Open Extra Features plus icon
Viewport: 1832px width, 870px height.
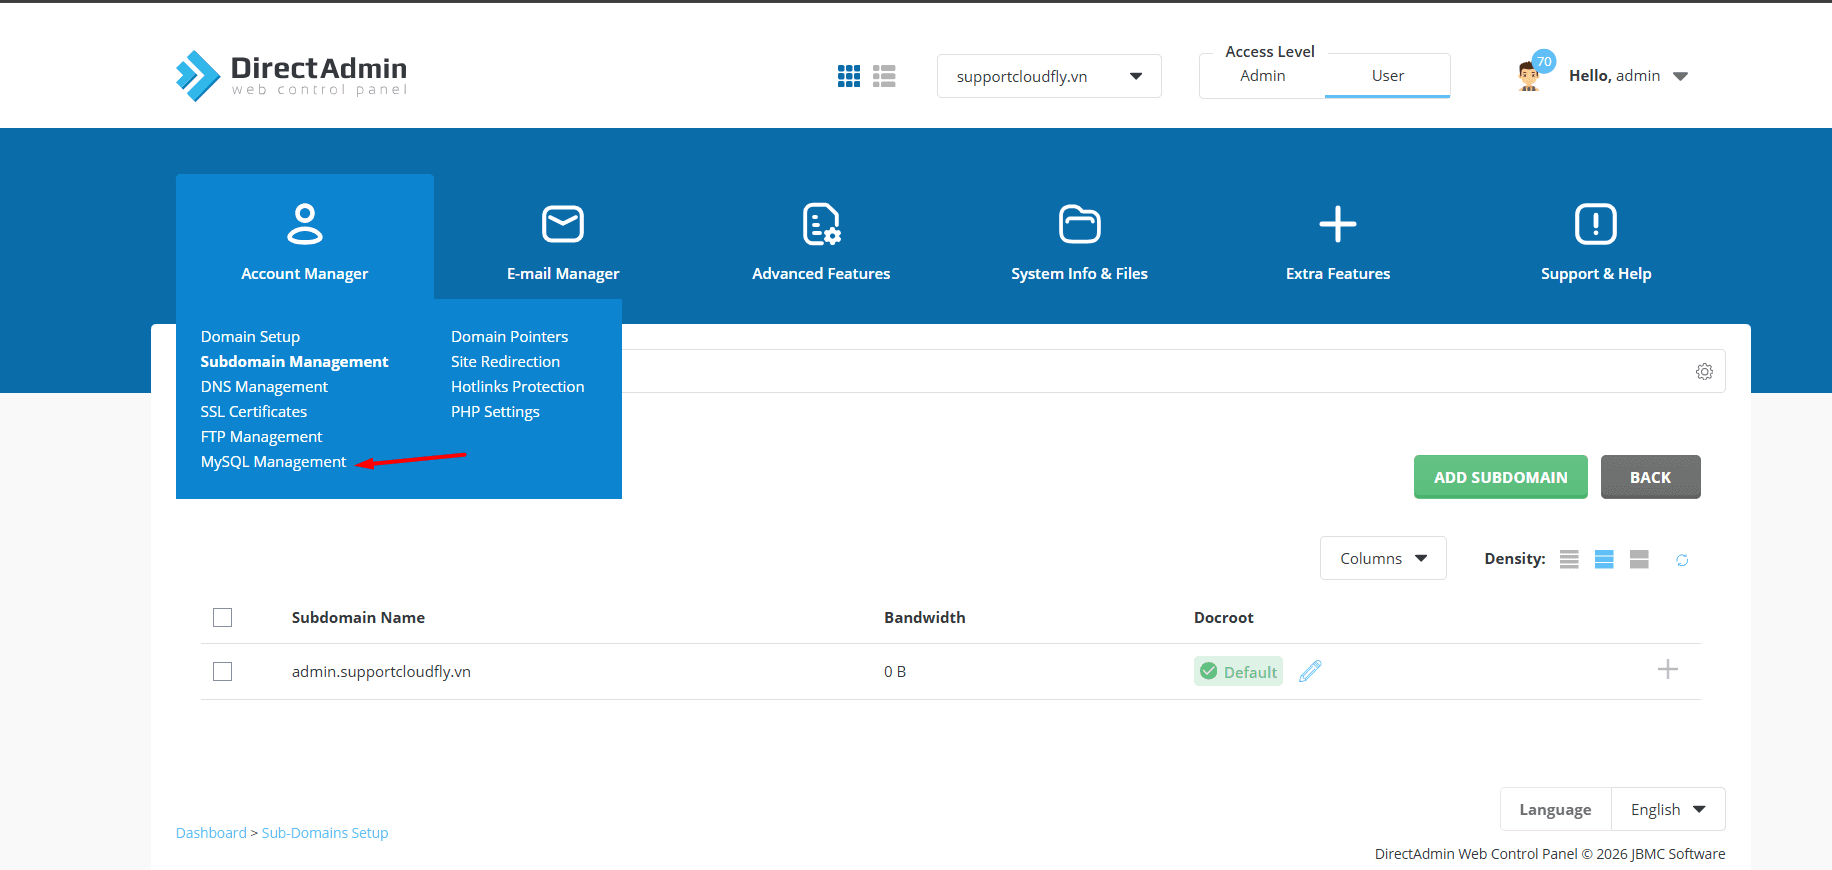1337,224
